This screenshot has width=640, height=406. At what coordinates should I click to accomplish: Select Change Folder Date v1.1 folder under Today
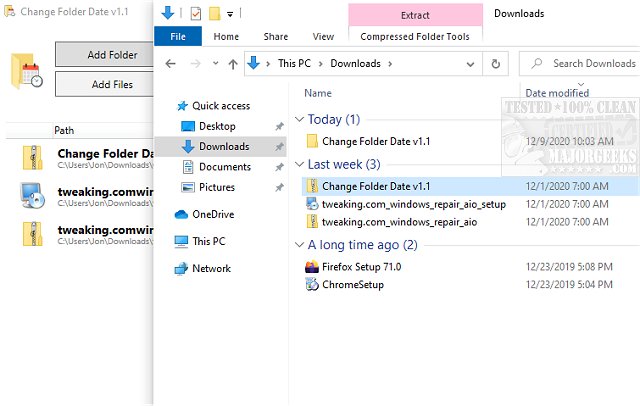tap(376, 142)
